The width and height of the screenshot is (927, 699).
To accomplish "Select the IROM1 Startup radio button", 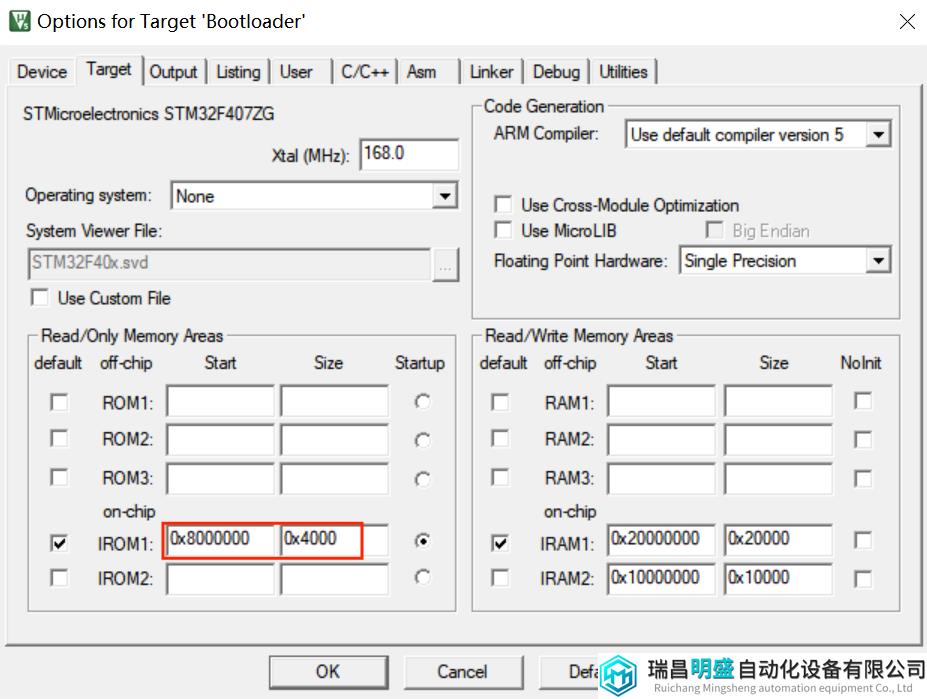I will [x=422, y=541].
